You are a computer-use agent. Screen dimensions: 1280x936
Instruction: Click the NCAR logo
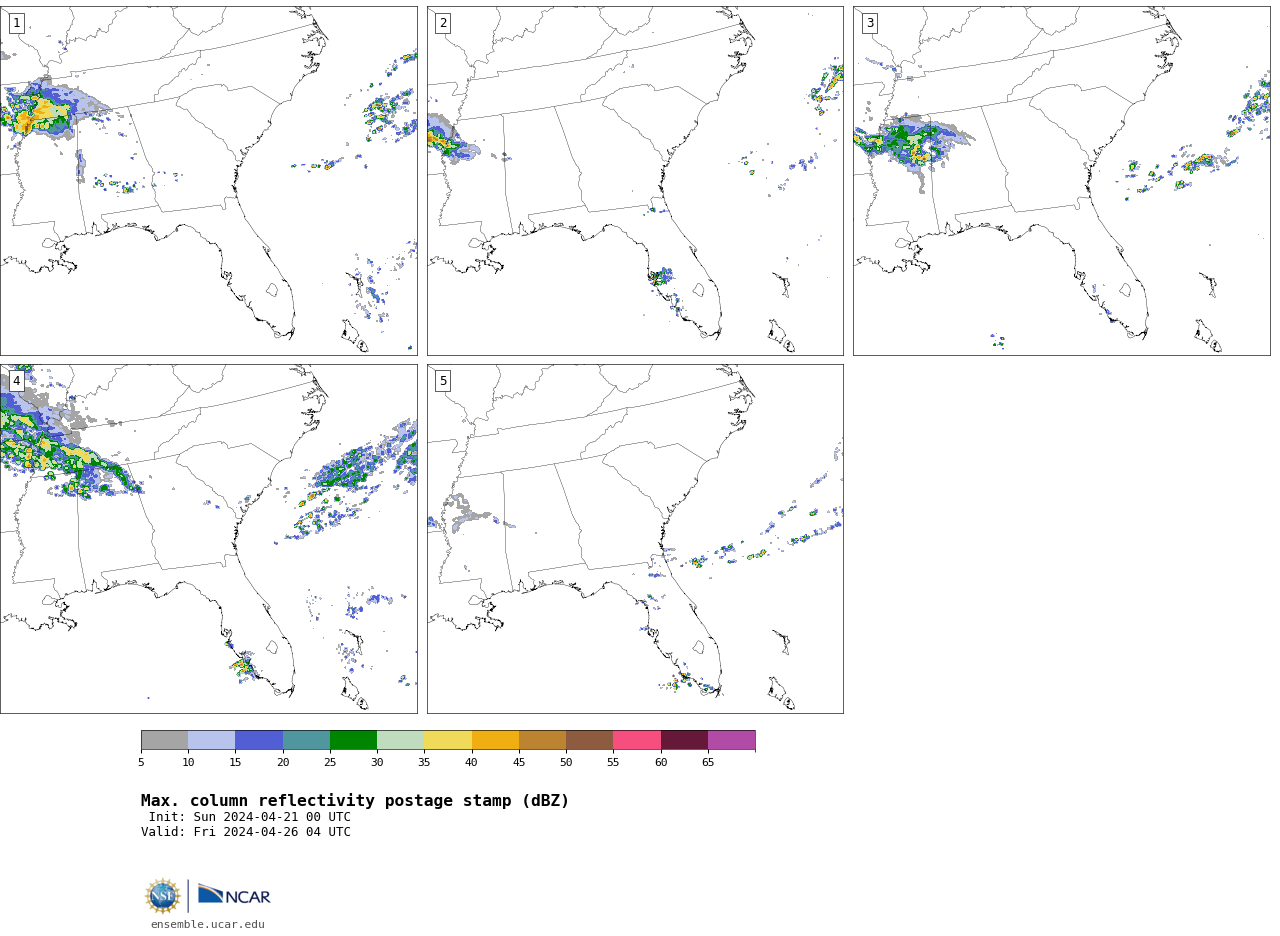(234, 895)
